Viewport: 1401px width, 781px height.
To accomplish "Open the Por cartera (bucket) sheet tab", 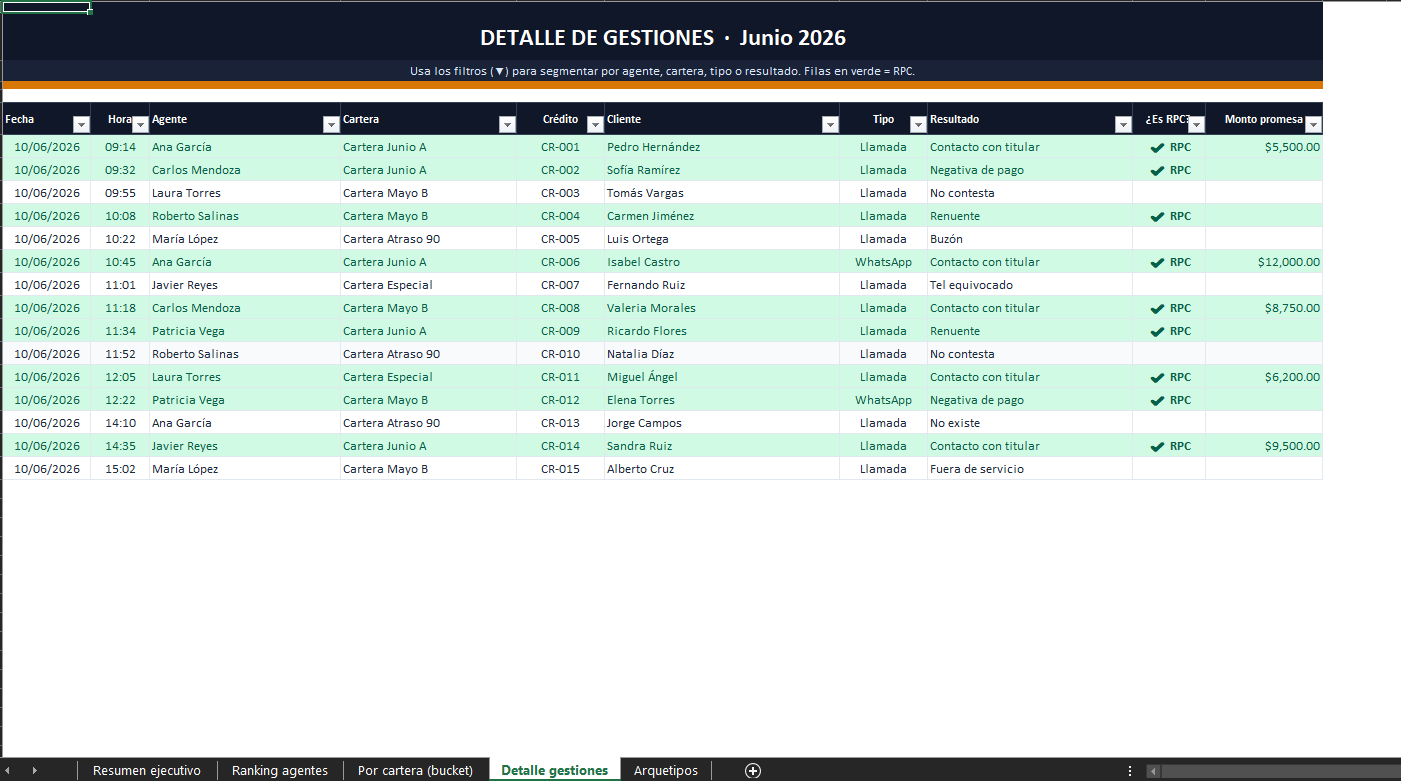I will click(x=415, y=770).
